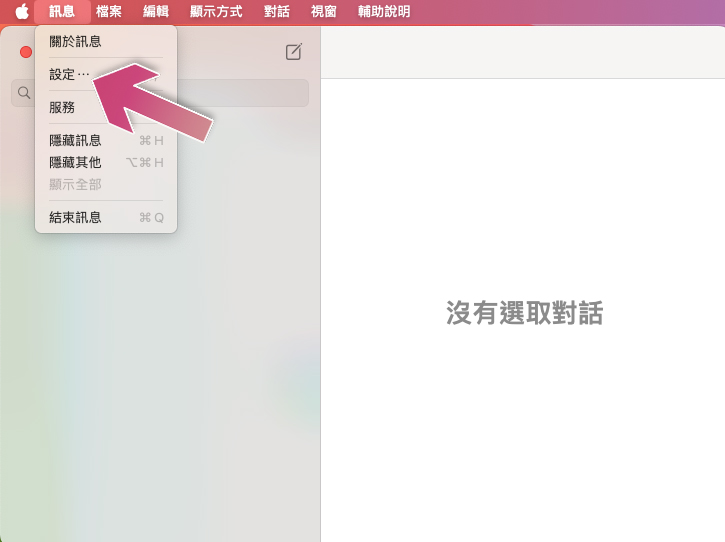Open the 視窗 menu
This screenshot has width=725, height=542.
pyautogui.click(x=324, y=12)
